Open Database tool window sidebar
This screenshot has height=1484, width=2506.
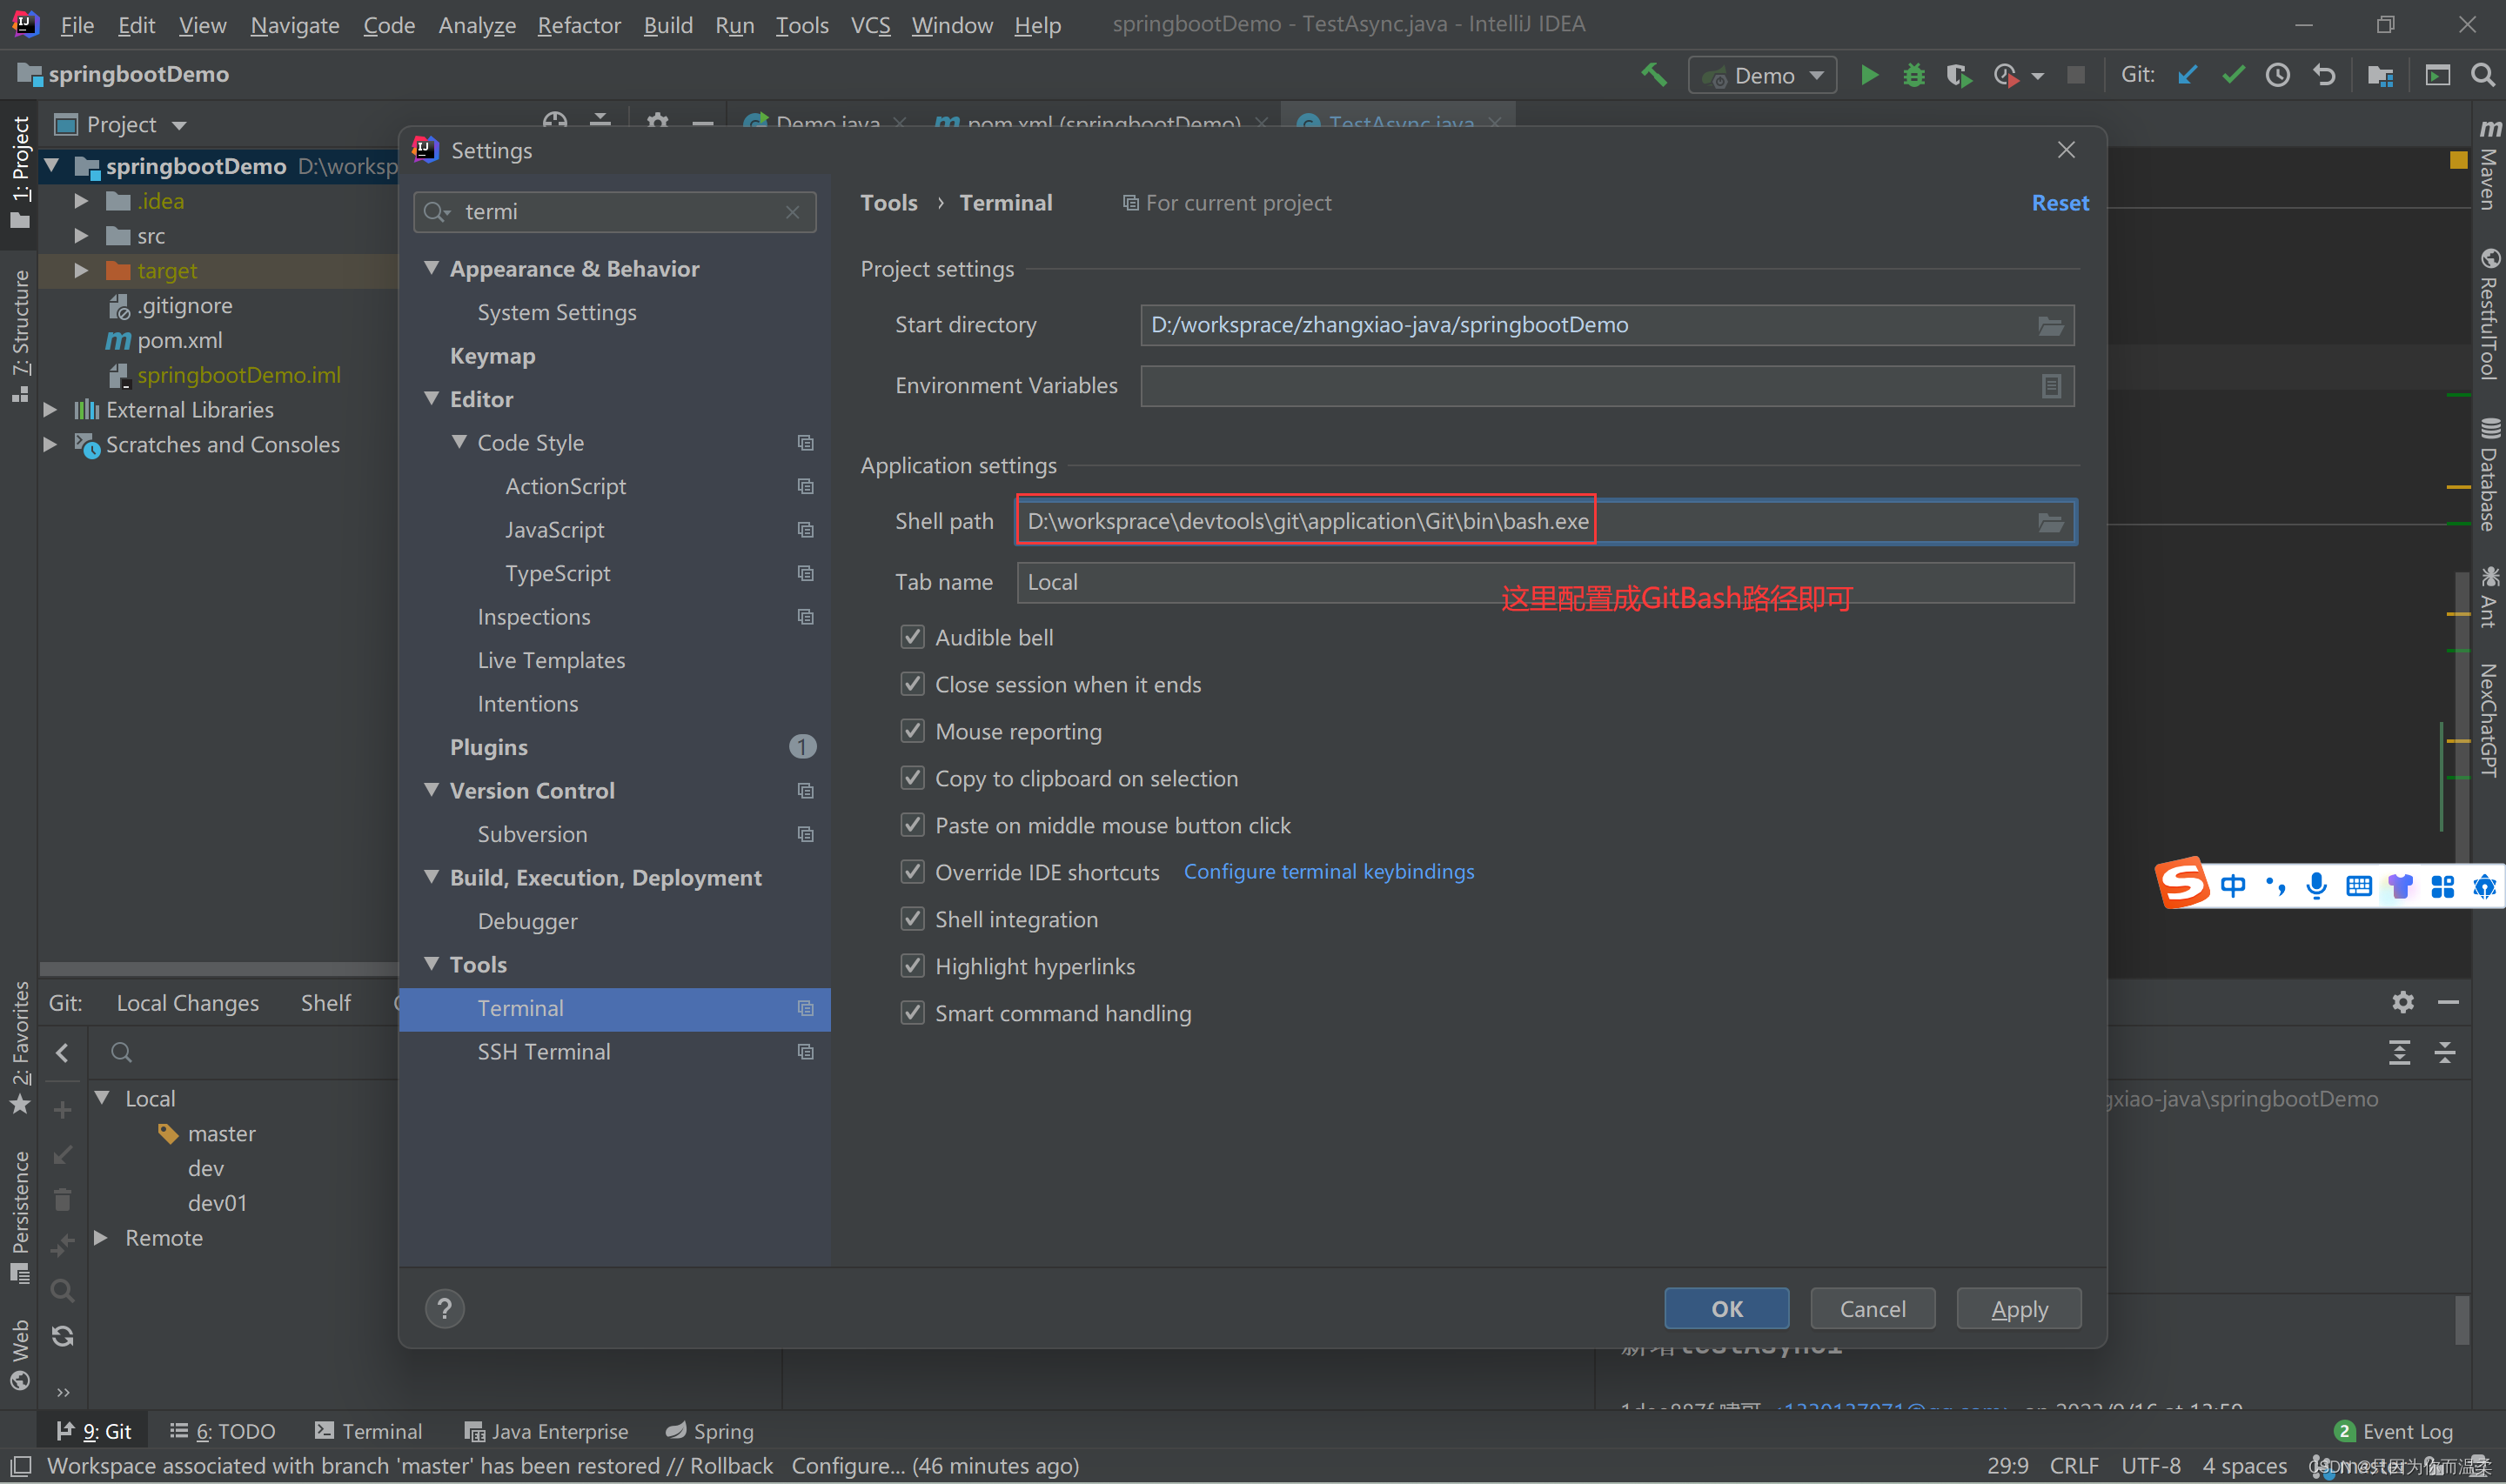pos(2489,474)
